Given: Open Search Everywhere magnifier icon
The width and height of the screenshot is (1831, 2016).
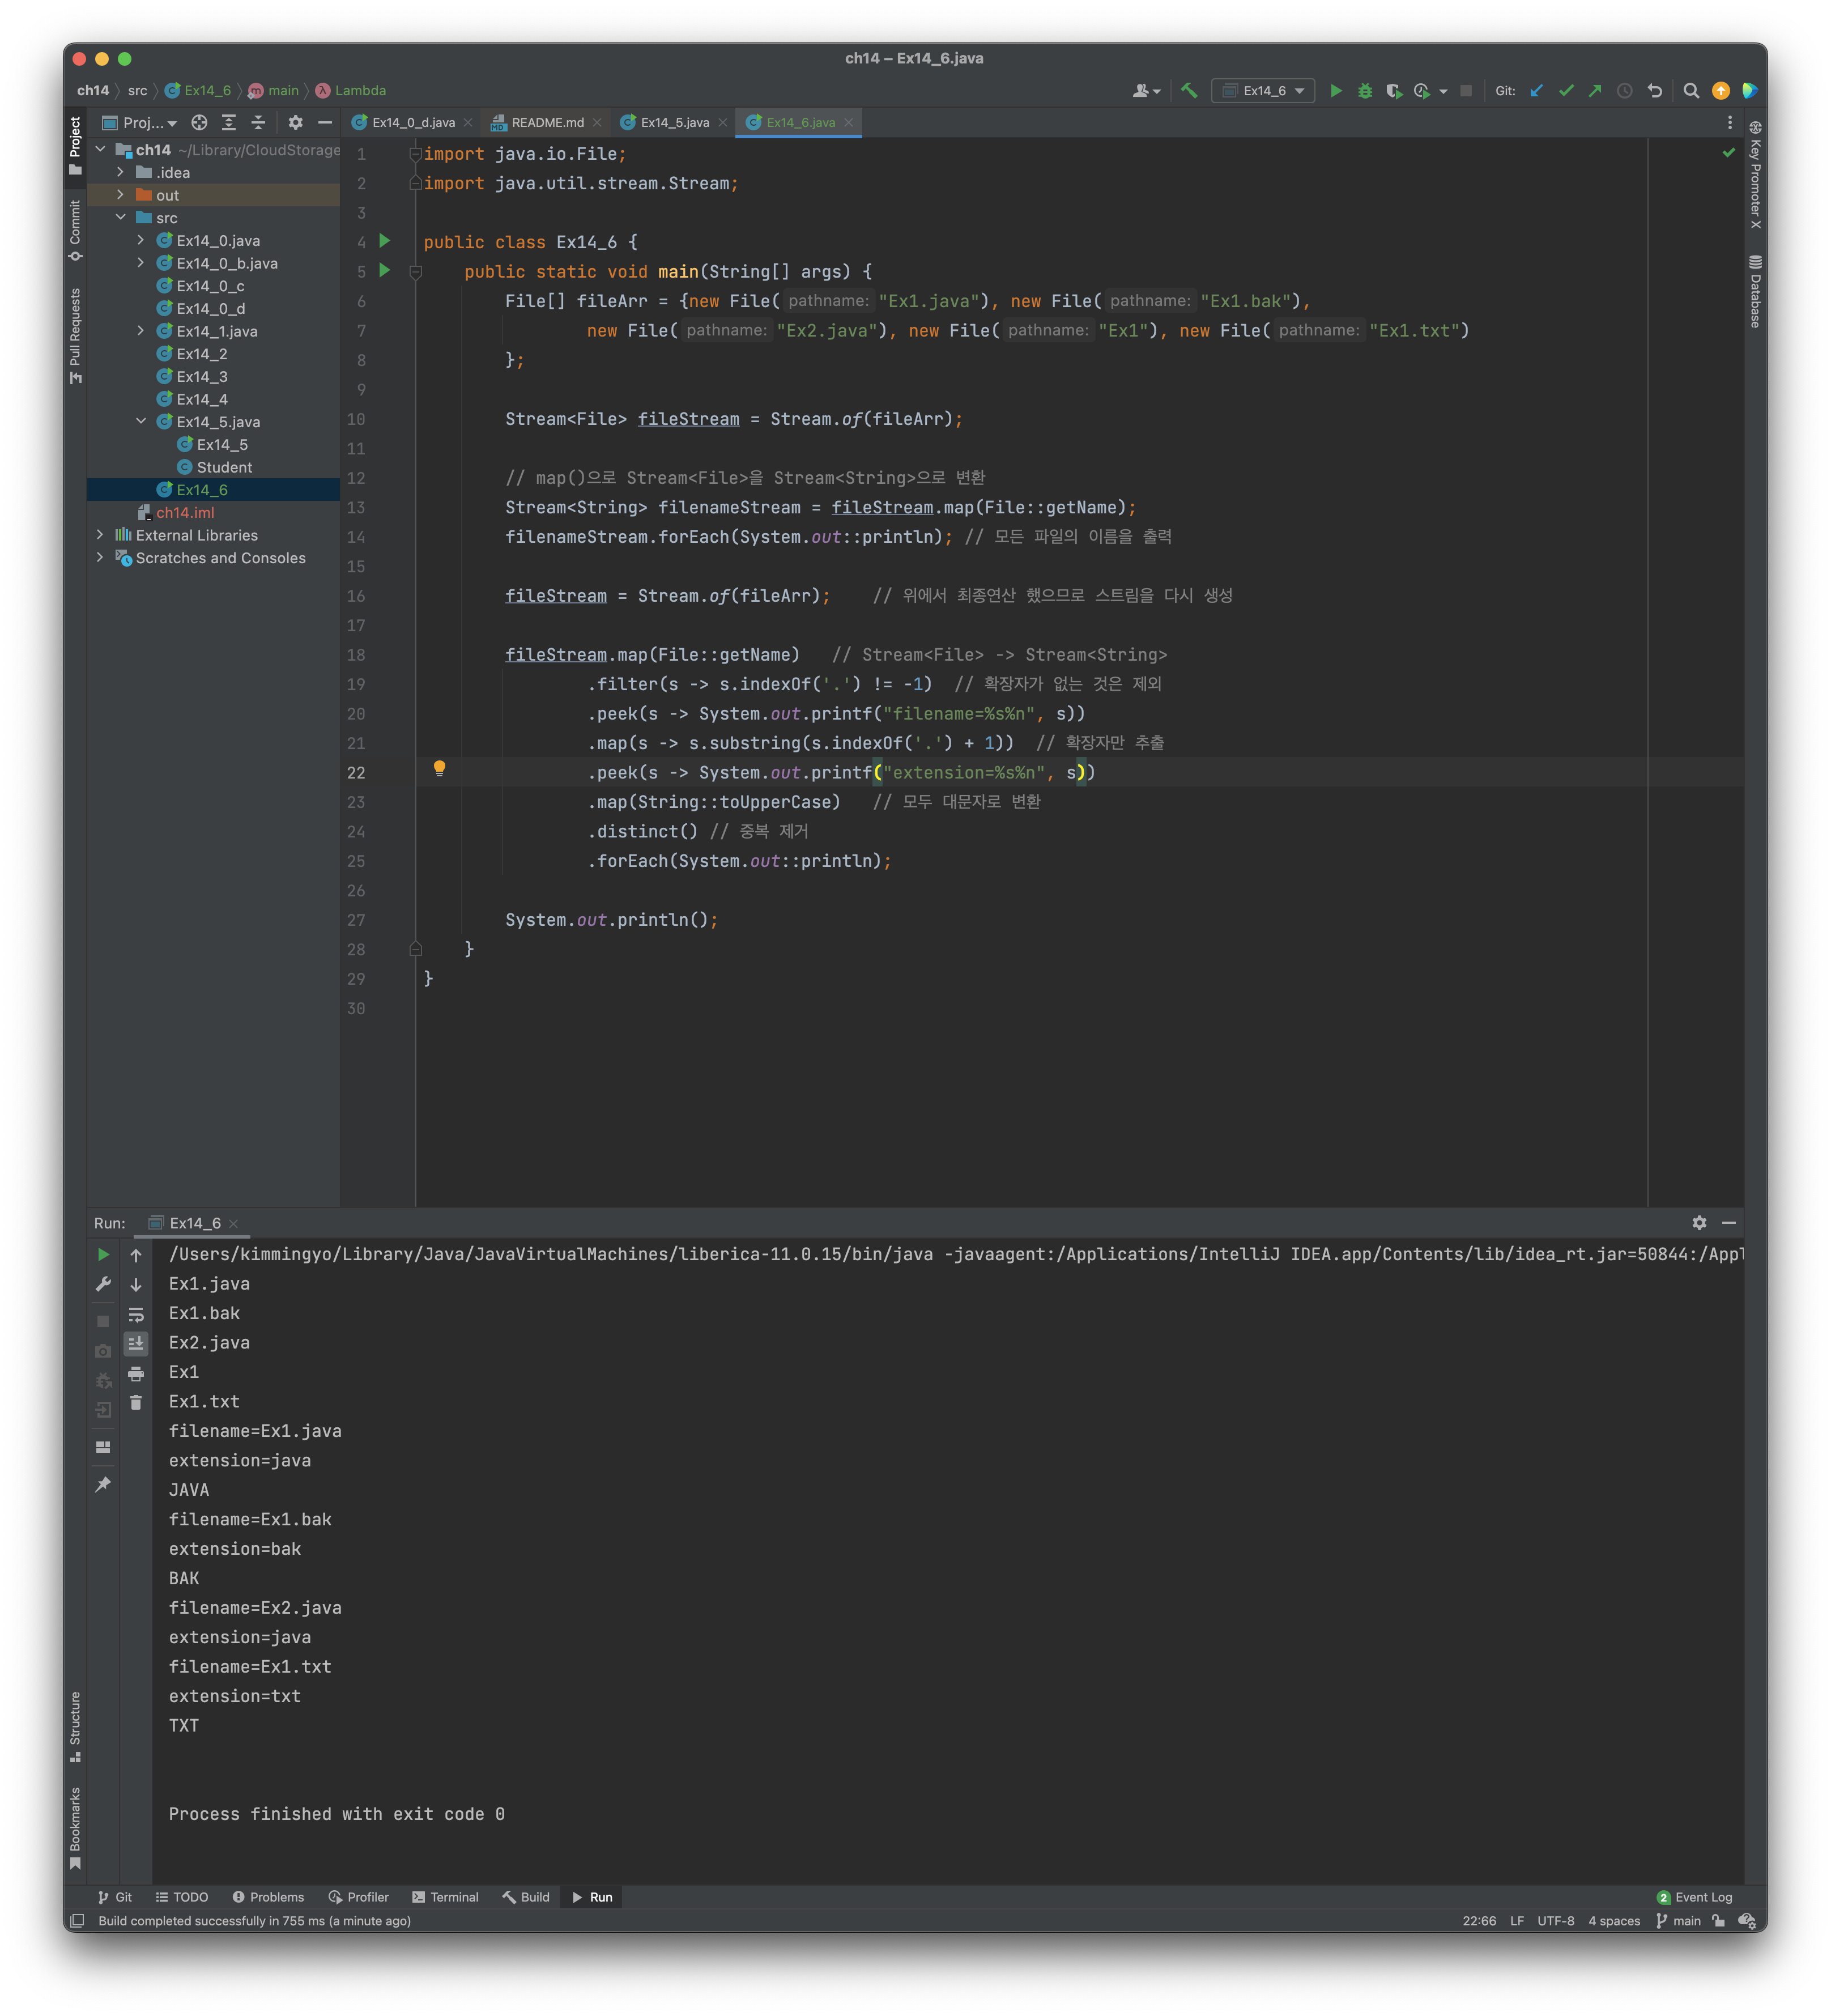Looking at the screenshot, I should click(1691, 91).
